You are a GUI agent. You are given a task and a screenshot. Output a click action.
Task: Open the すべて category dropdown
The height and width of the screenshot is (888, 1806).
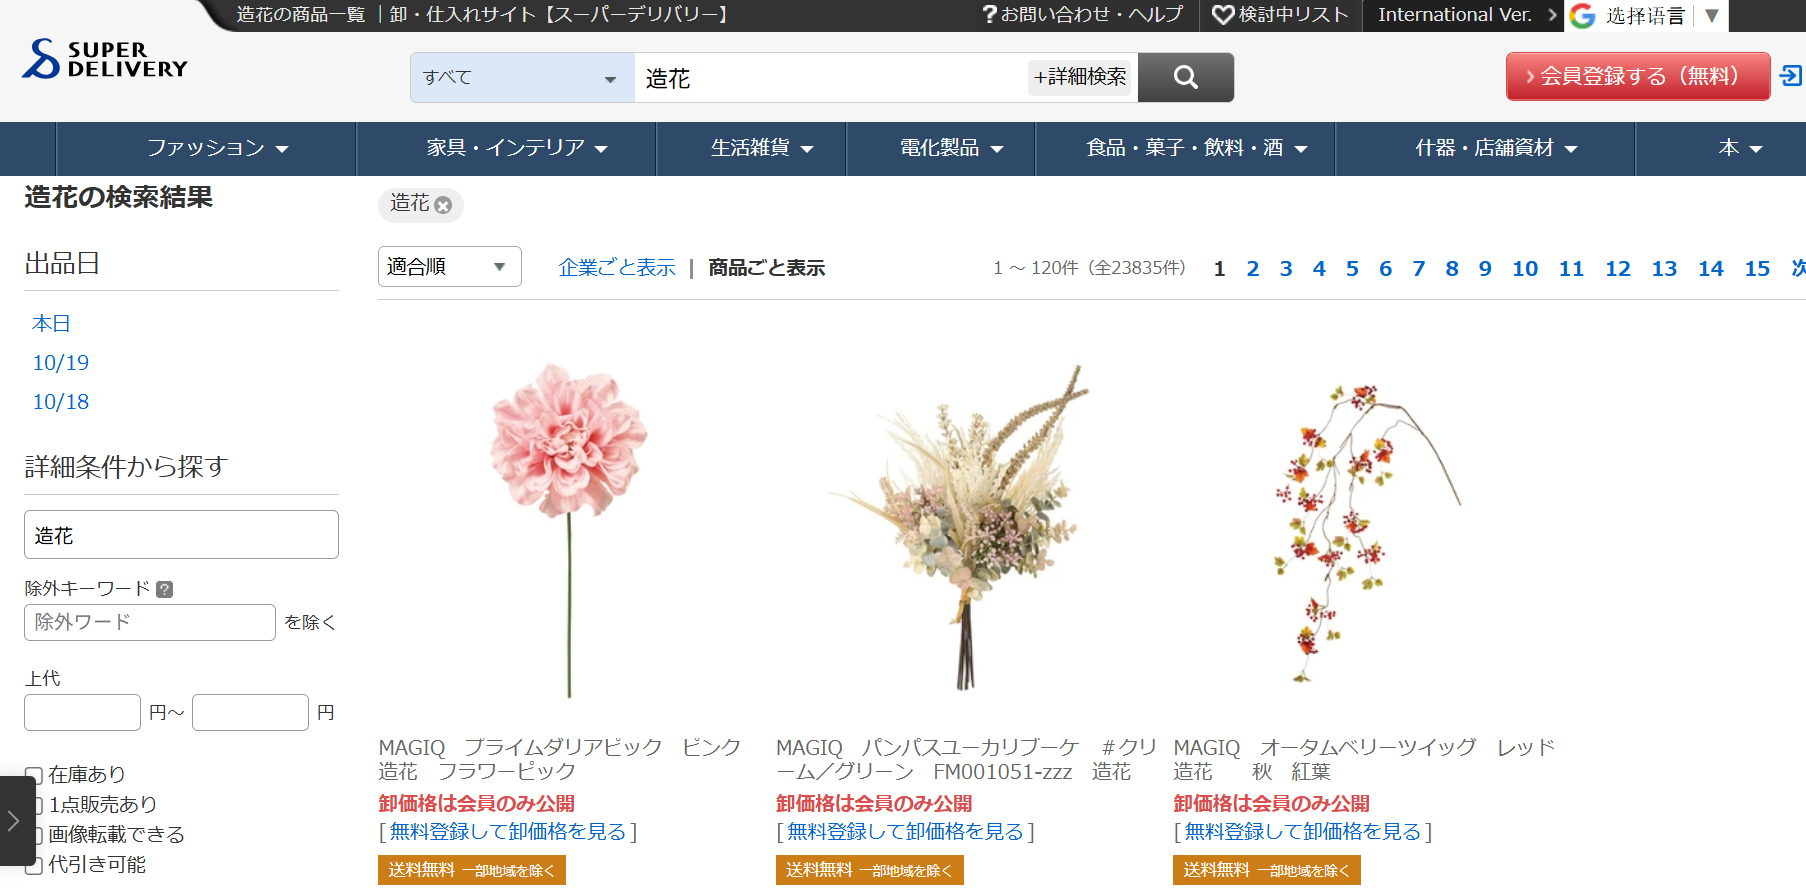pyautogui.click(x=521, y=78)
